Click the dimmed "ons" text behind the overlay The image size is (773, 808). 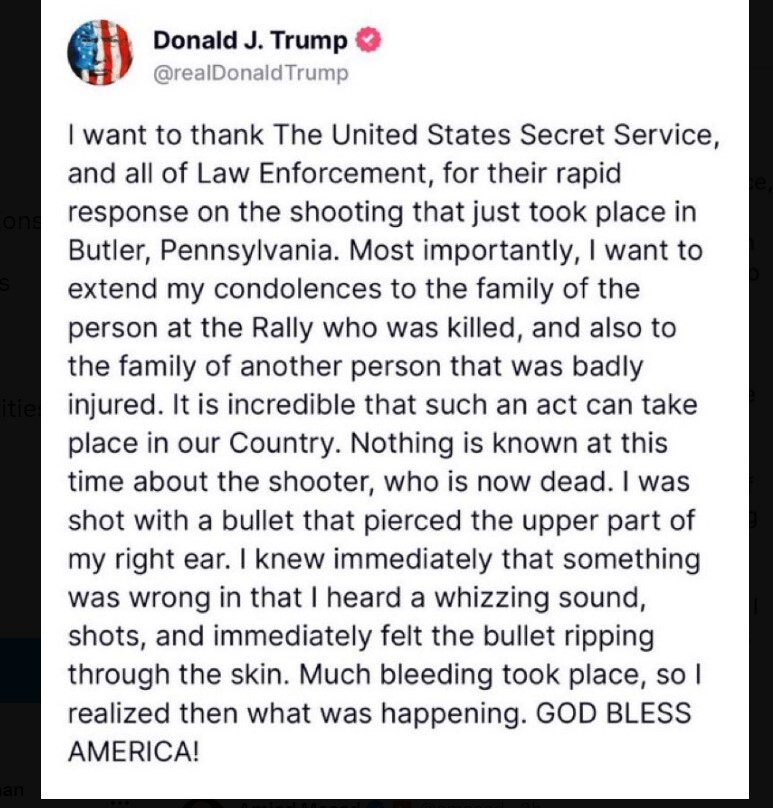click(21, 221)
